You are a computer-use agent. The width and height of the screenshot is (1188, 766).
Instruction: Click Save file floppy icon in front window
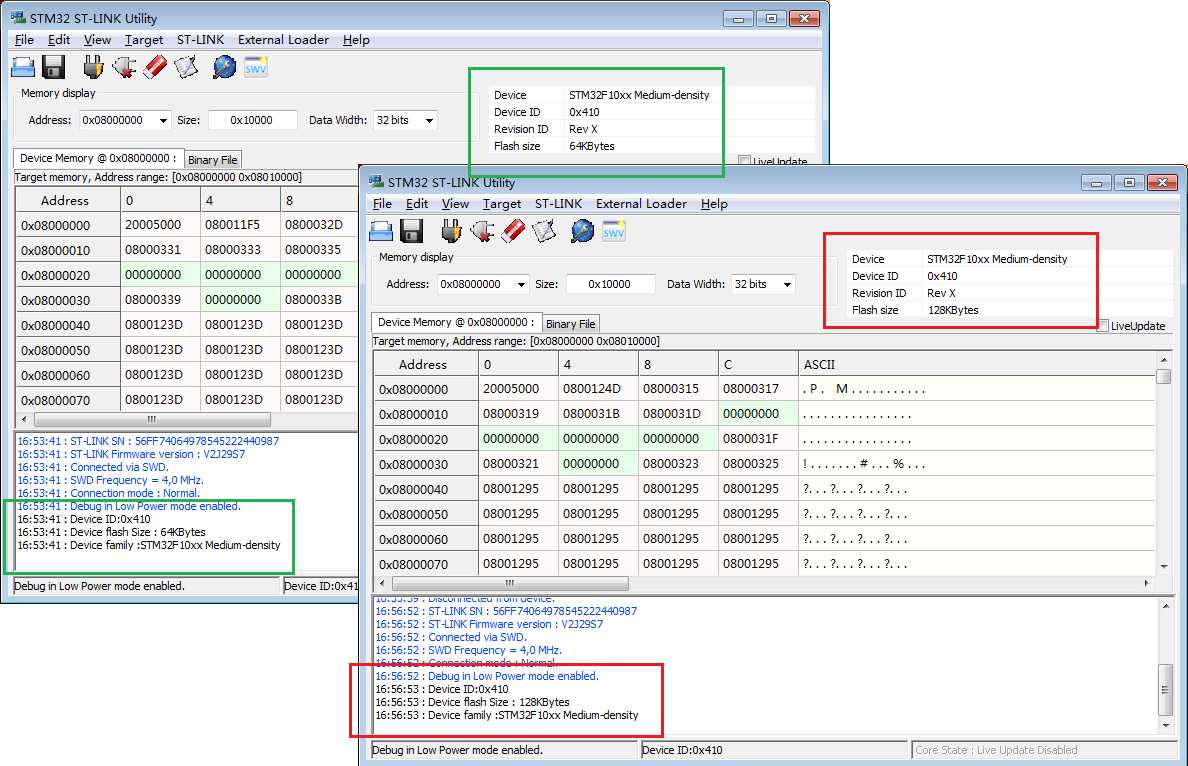point(412,231)
